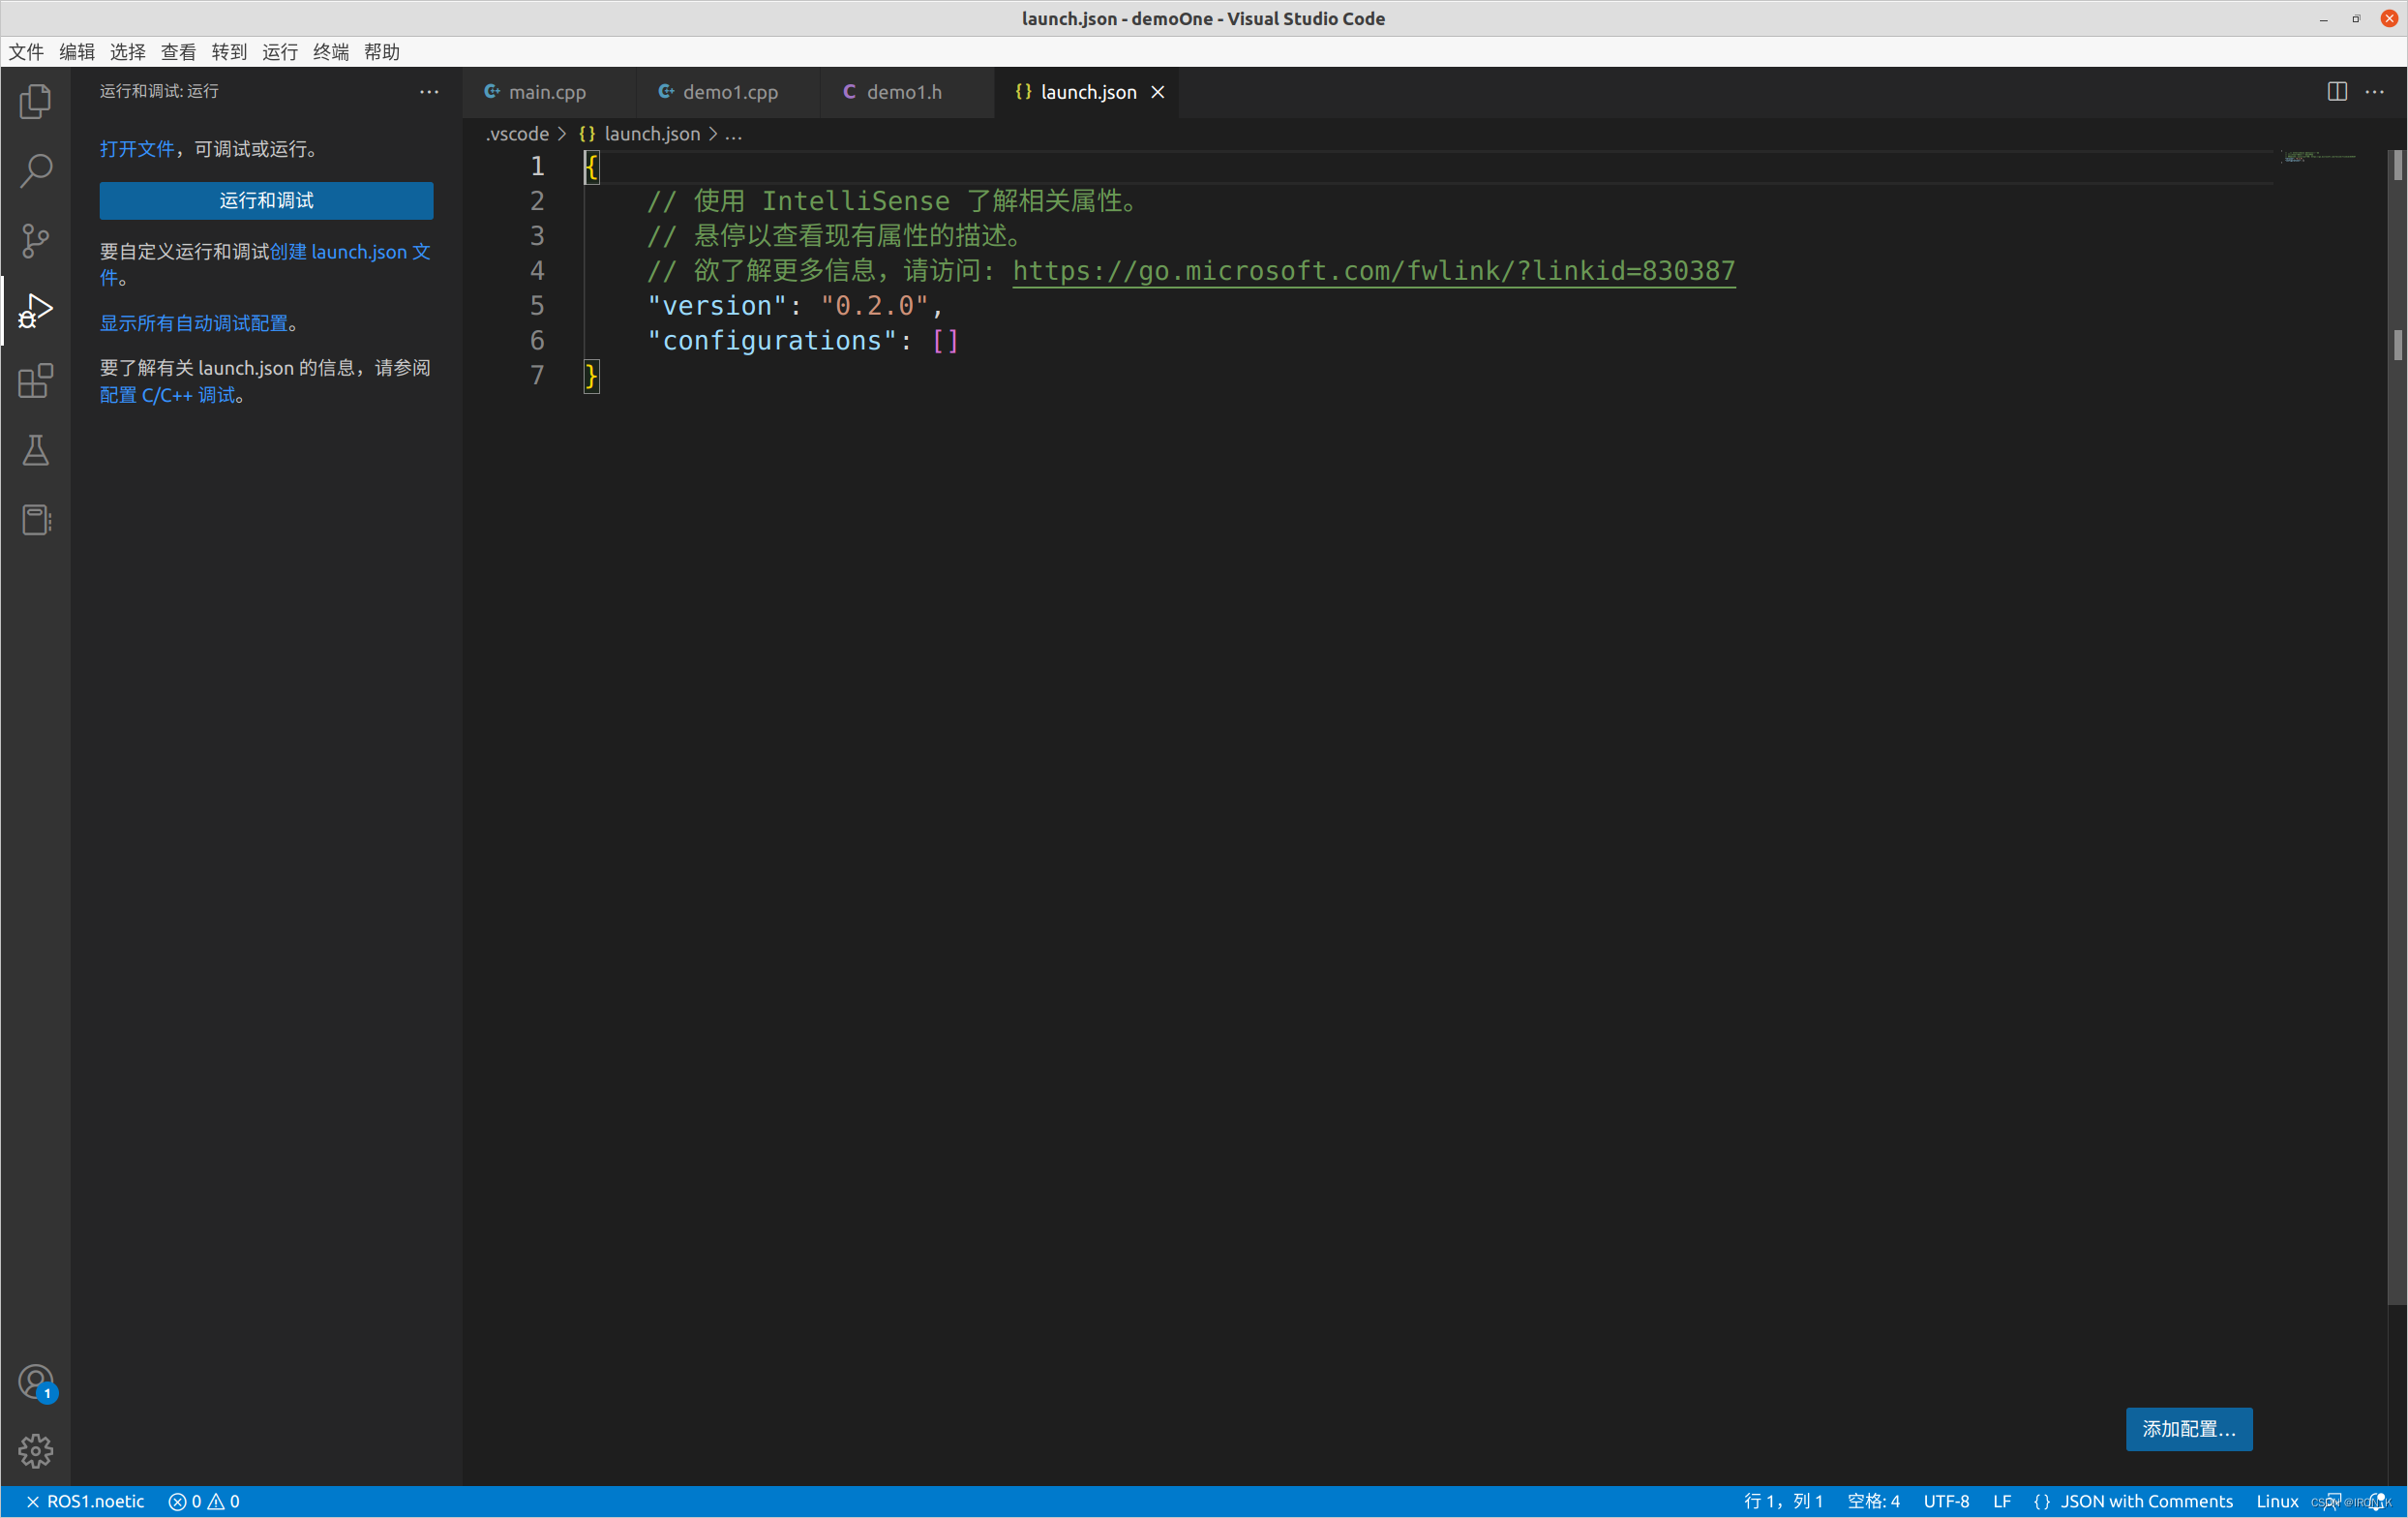Viewport: 2408px width, 1518px height.
Task: Open the 运行 menu
Action: 281,52
